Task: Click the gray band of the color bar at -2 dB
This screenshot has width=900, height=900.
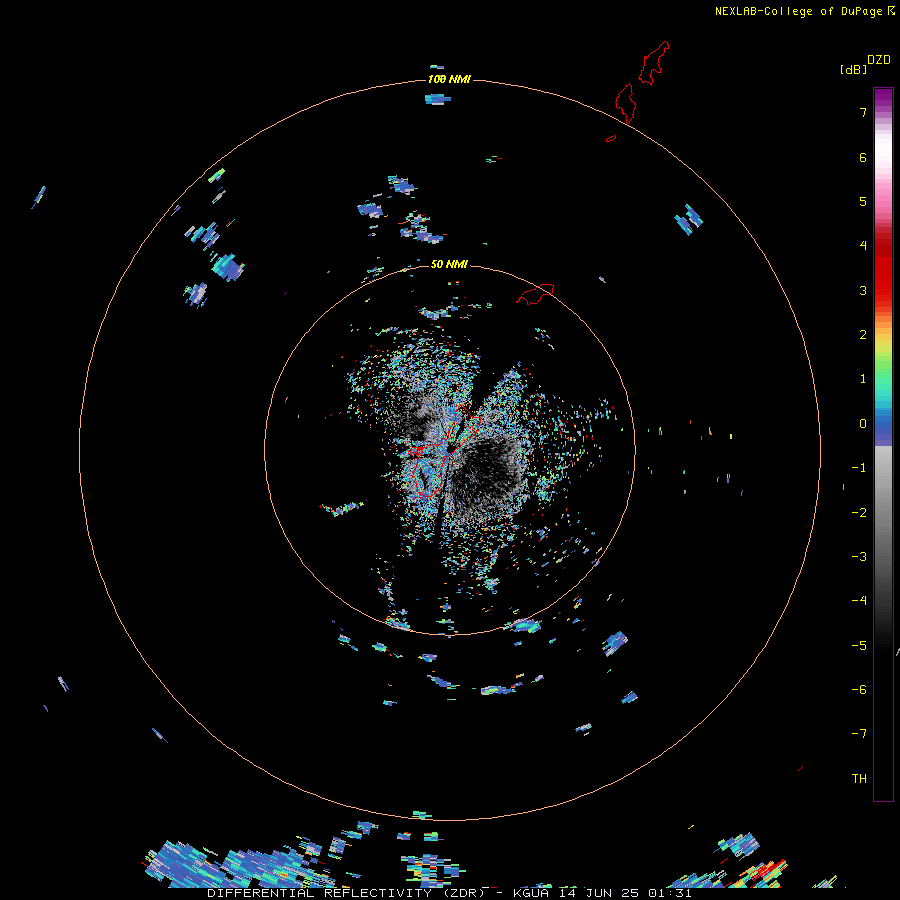Action: [x=883, y=513]
